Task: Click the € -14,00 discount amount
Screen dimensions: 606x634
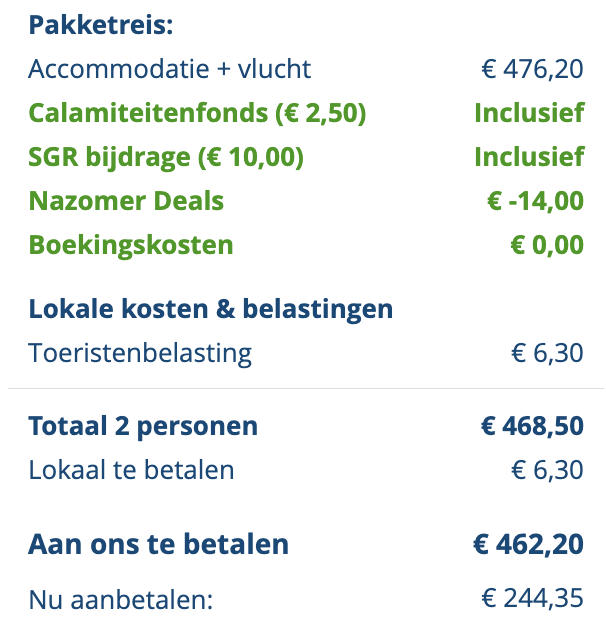Action: click(535, 201)
